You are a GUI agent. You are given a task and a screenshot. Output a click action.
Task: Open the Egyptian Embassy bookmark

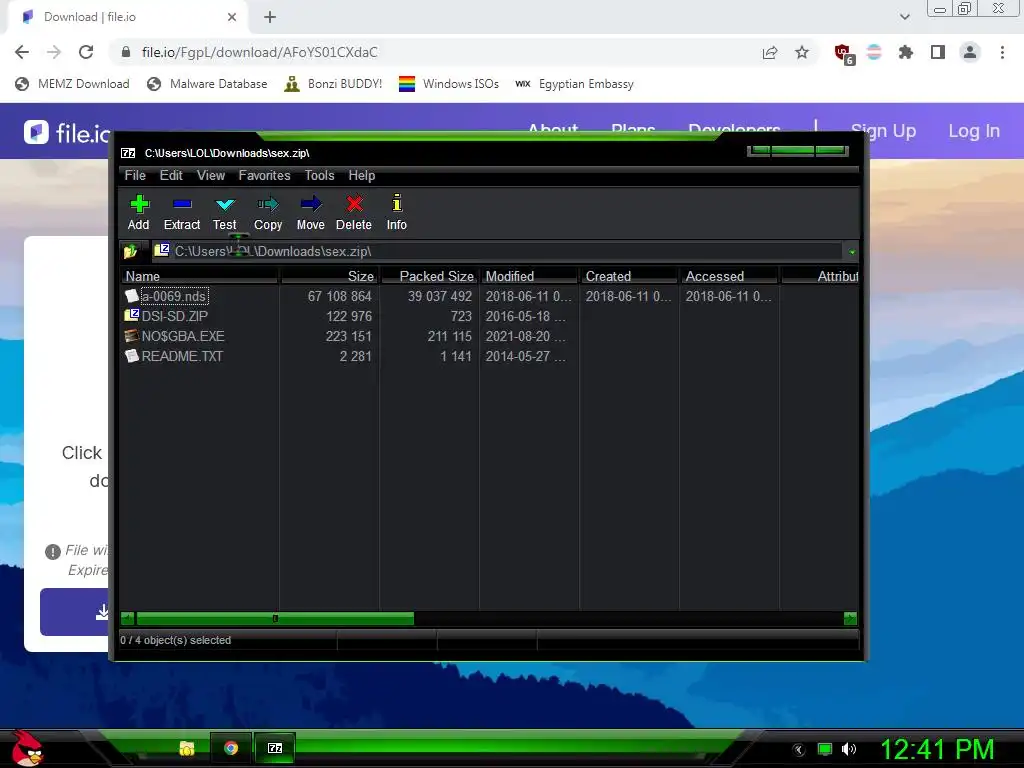[x=575, y=84]
